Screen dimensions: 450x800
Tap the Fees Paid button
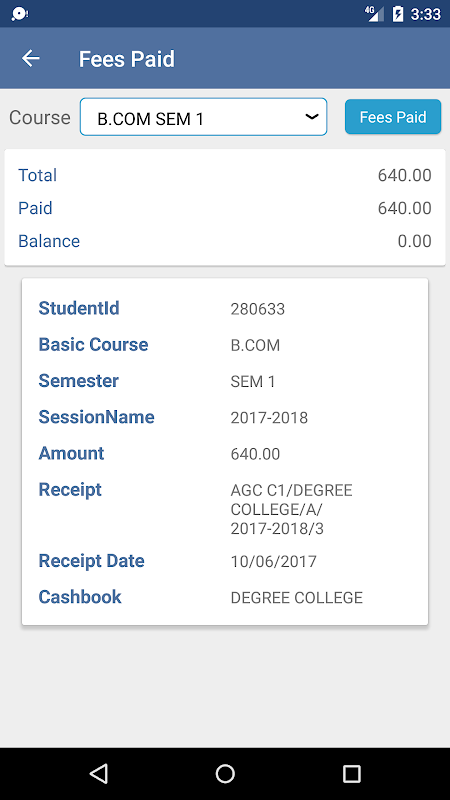tap(393, 117)
